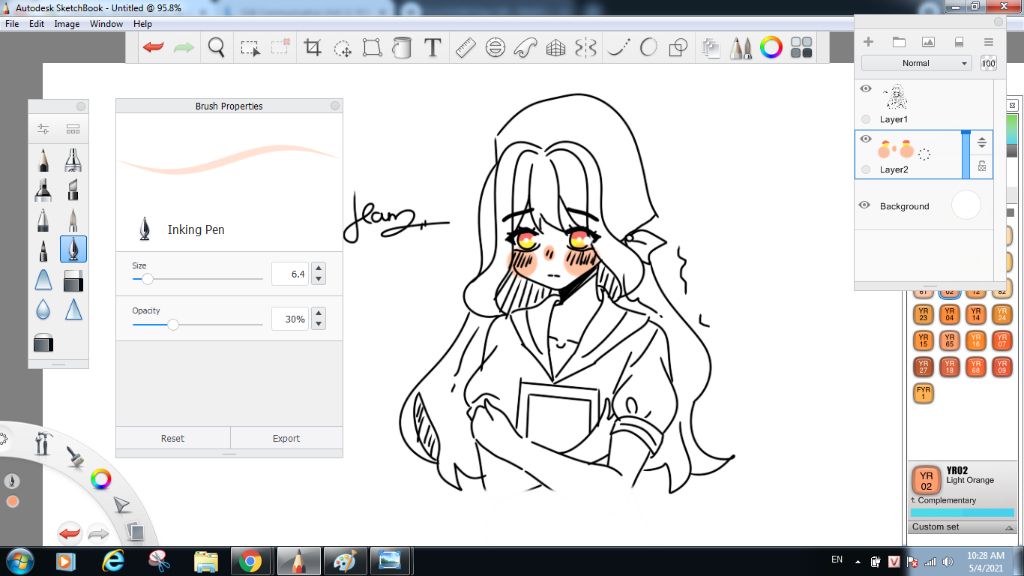Select the Crop tool
This screenshot has height=576, width=1024.
pos(312,48)
